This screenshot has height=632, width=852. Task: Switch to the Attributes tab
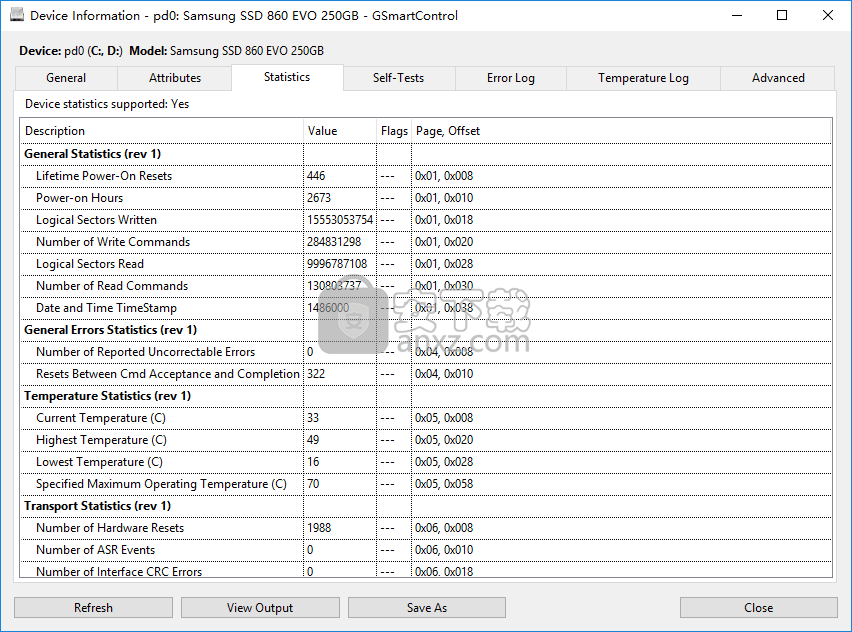click(174, 78)
